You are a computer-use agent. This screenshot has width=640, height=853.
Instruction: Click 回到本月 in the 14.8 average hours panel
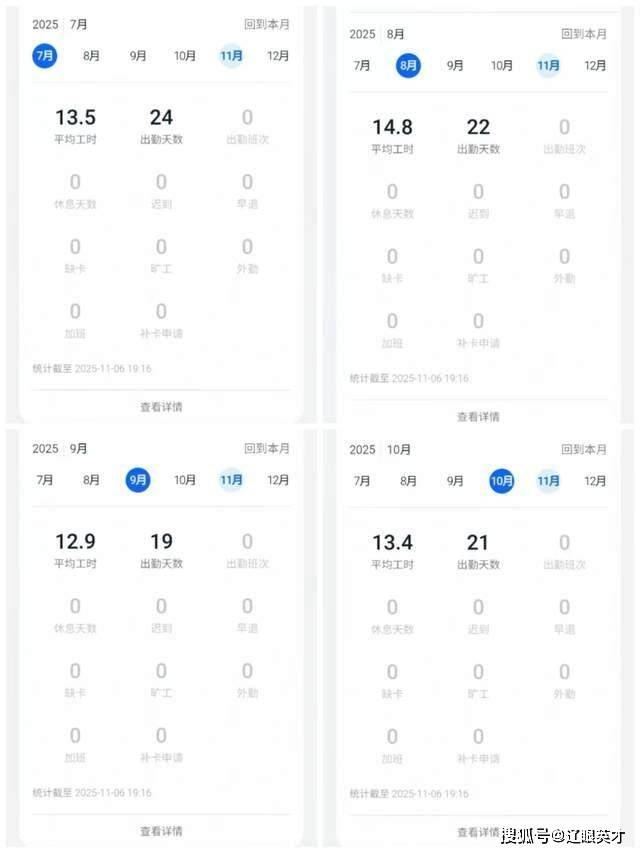click(x=584, y=34)
